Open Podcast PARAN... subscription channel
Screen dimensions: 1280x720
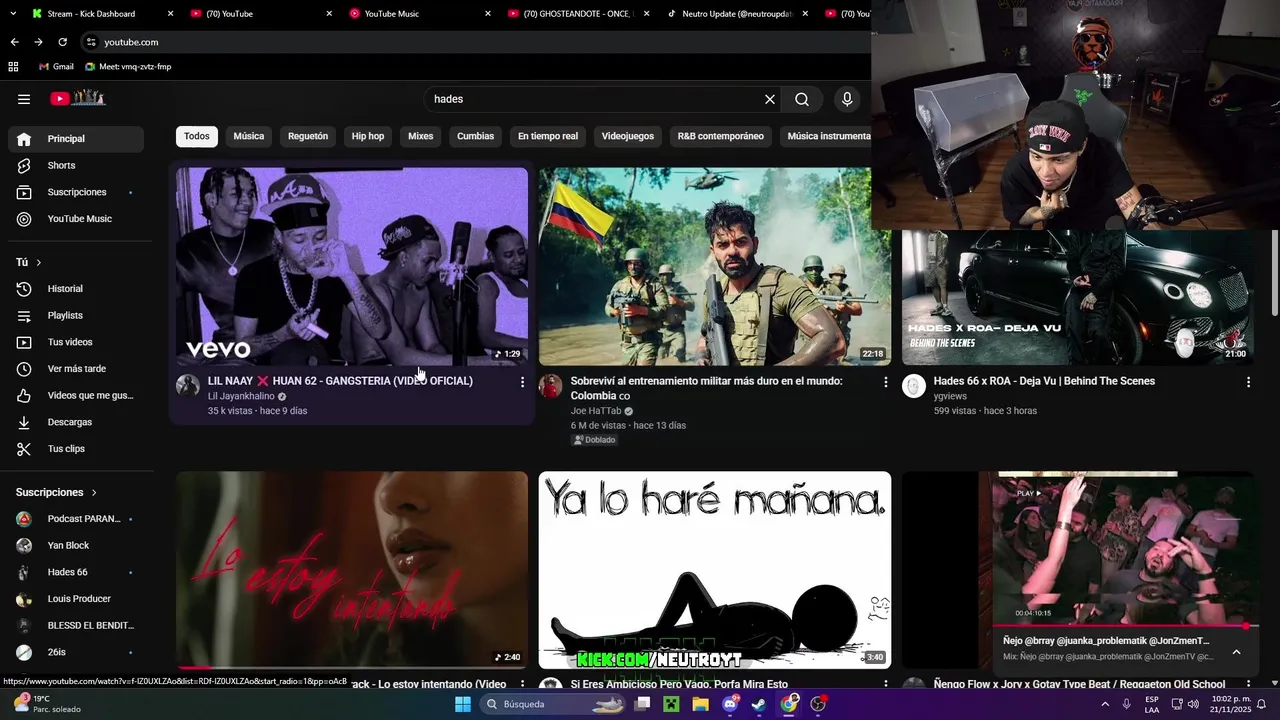[76, 519]
